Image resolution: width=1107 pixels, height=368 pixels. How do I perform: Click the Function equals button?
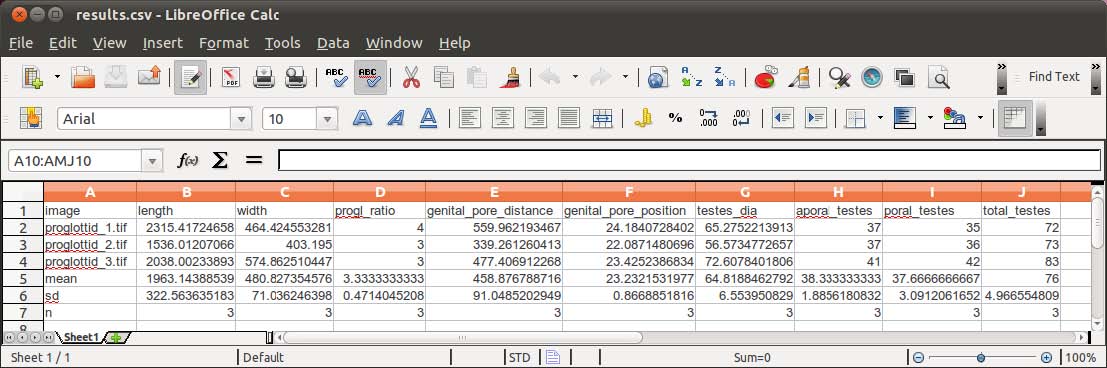point(253,160)
